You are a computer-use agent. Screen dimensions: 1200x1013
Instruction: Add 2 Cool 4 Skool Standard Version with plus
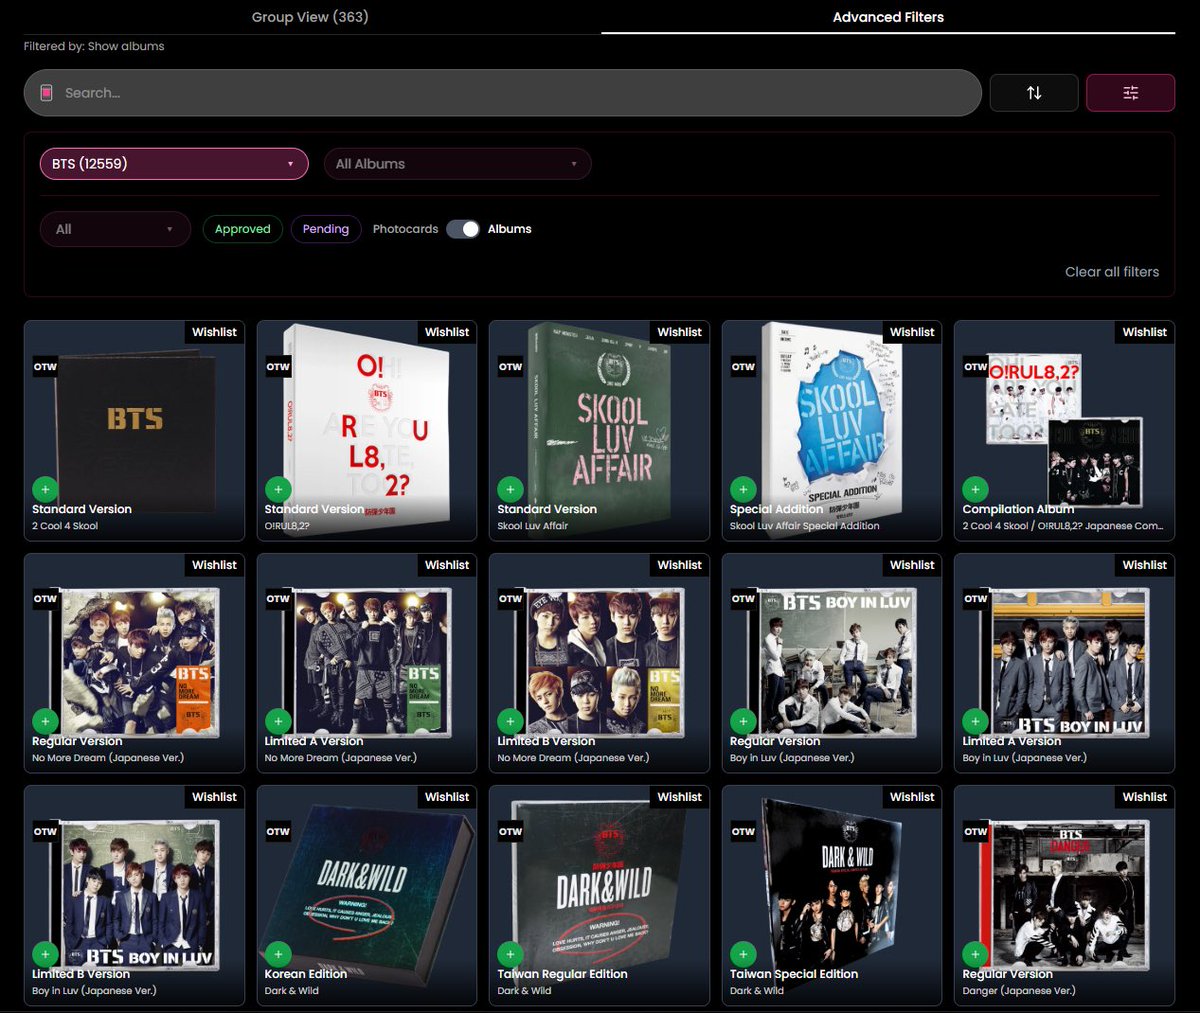[x=45, y=489]
